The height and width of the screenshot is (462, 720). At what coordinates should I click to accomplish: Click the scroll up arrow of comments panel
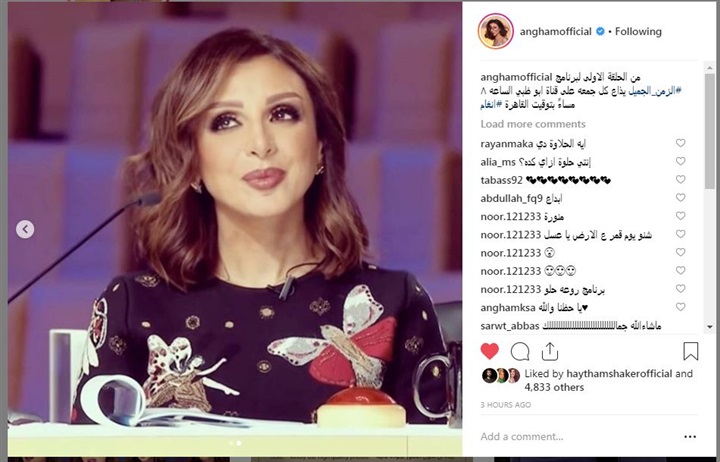[x=710, y=68]
